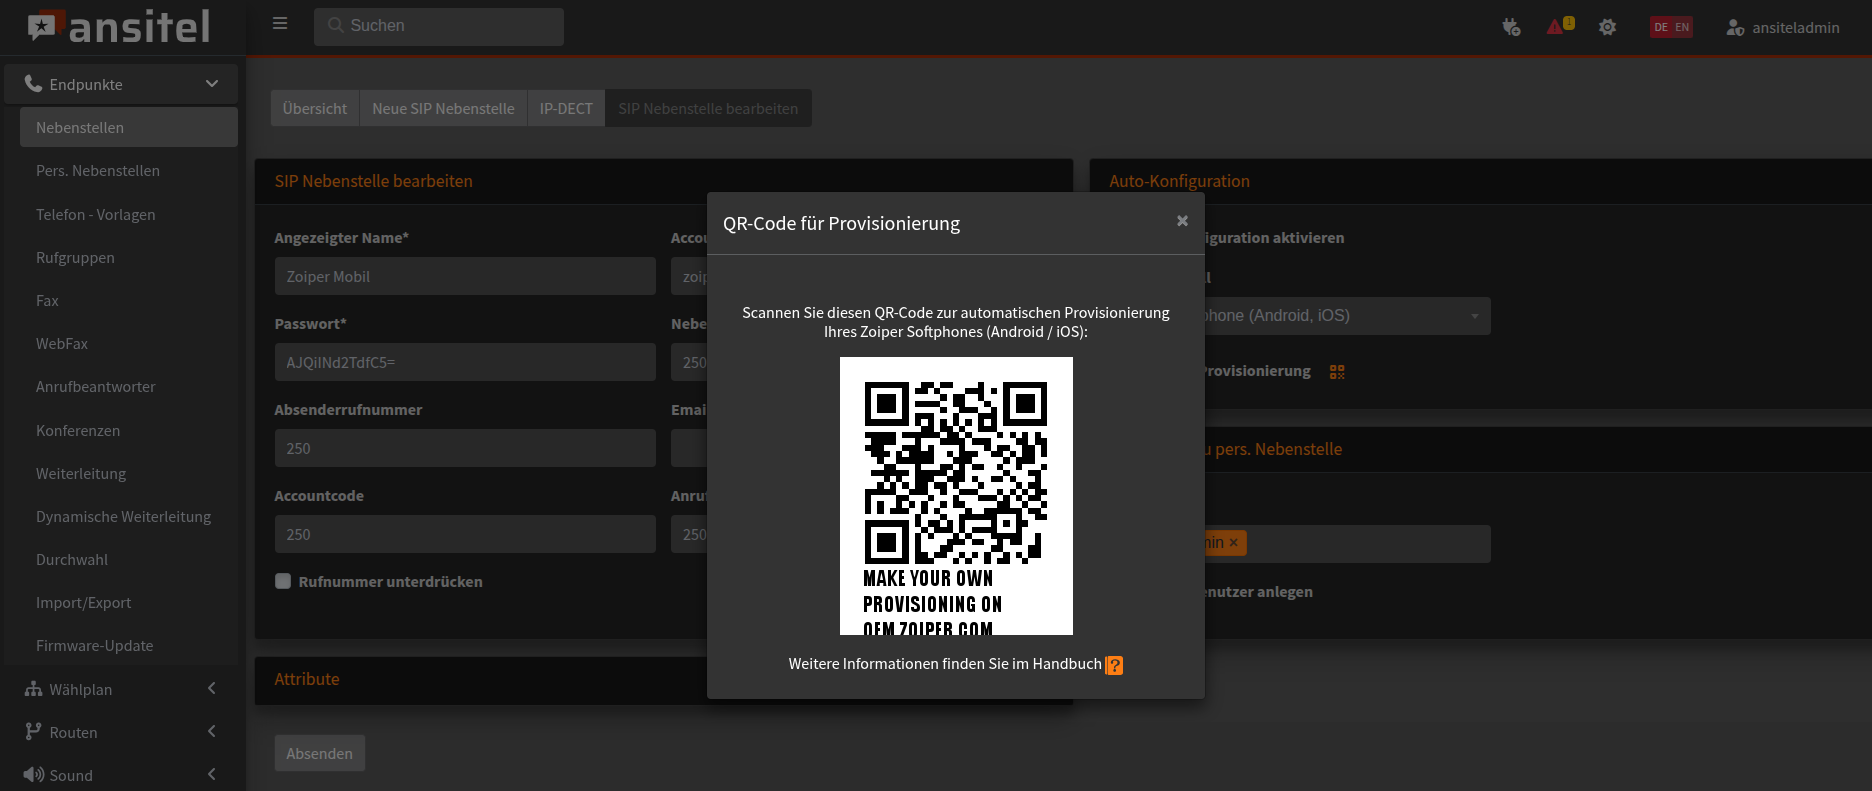The height and width of the screenshot is (791, 1872).
Task: Click the Absenden button
Action: point(320,753)
